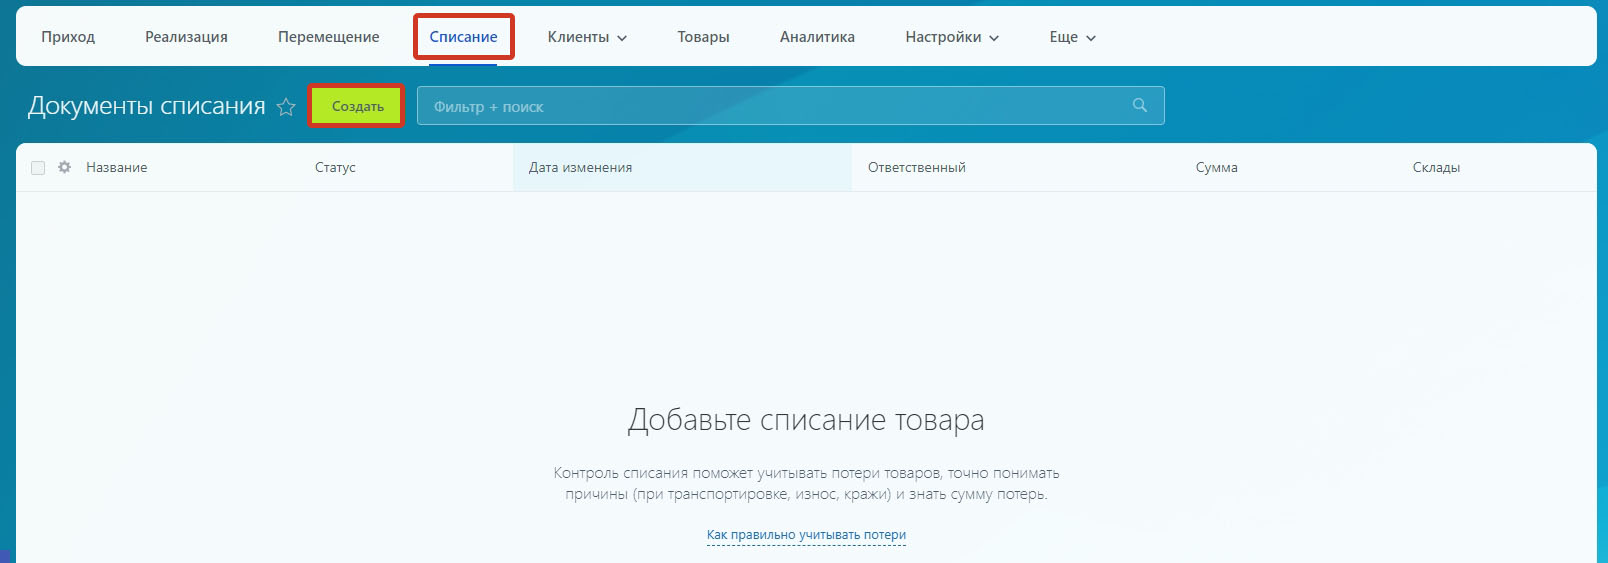
Task: Switch to the Аналитика tab
Action: point(817,37)
